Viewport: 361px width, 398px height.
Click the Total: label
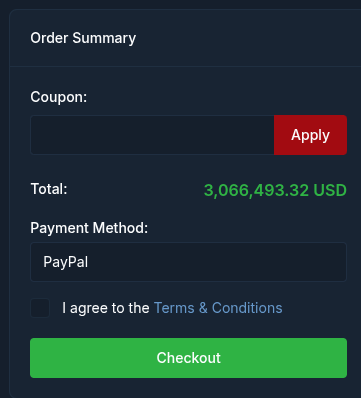[49, 189]
